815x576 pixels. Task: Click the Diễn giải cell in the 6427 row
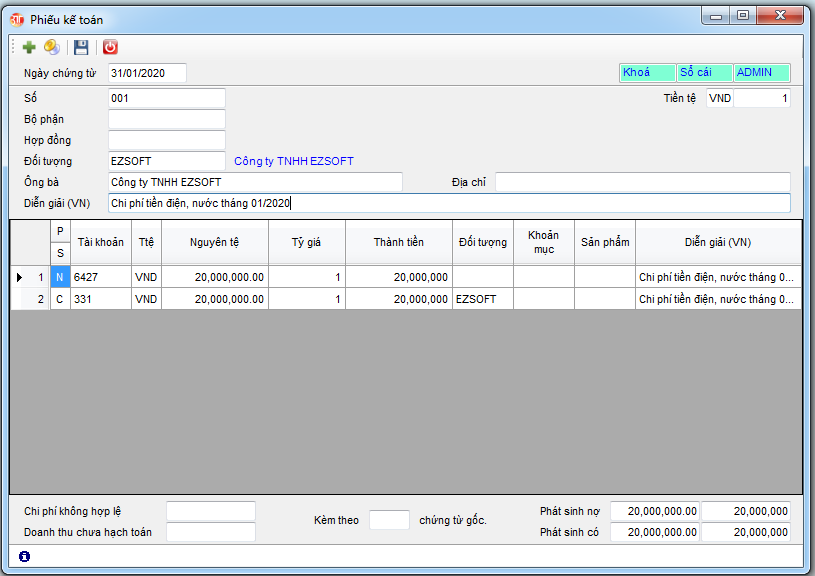click(x=718, y=277)
